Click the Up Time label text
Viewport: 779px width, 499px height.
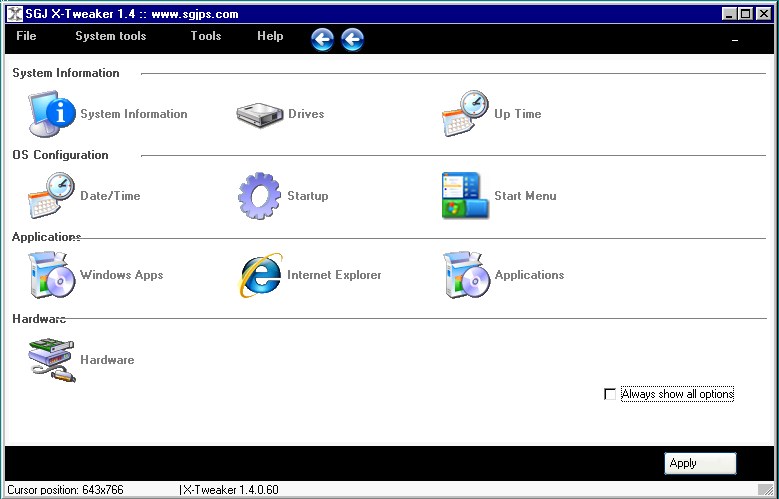(518, 114)
